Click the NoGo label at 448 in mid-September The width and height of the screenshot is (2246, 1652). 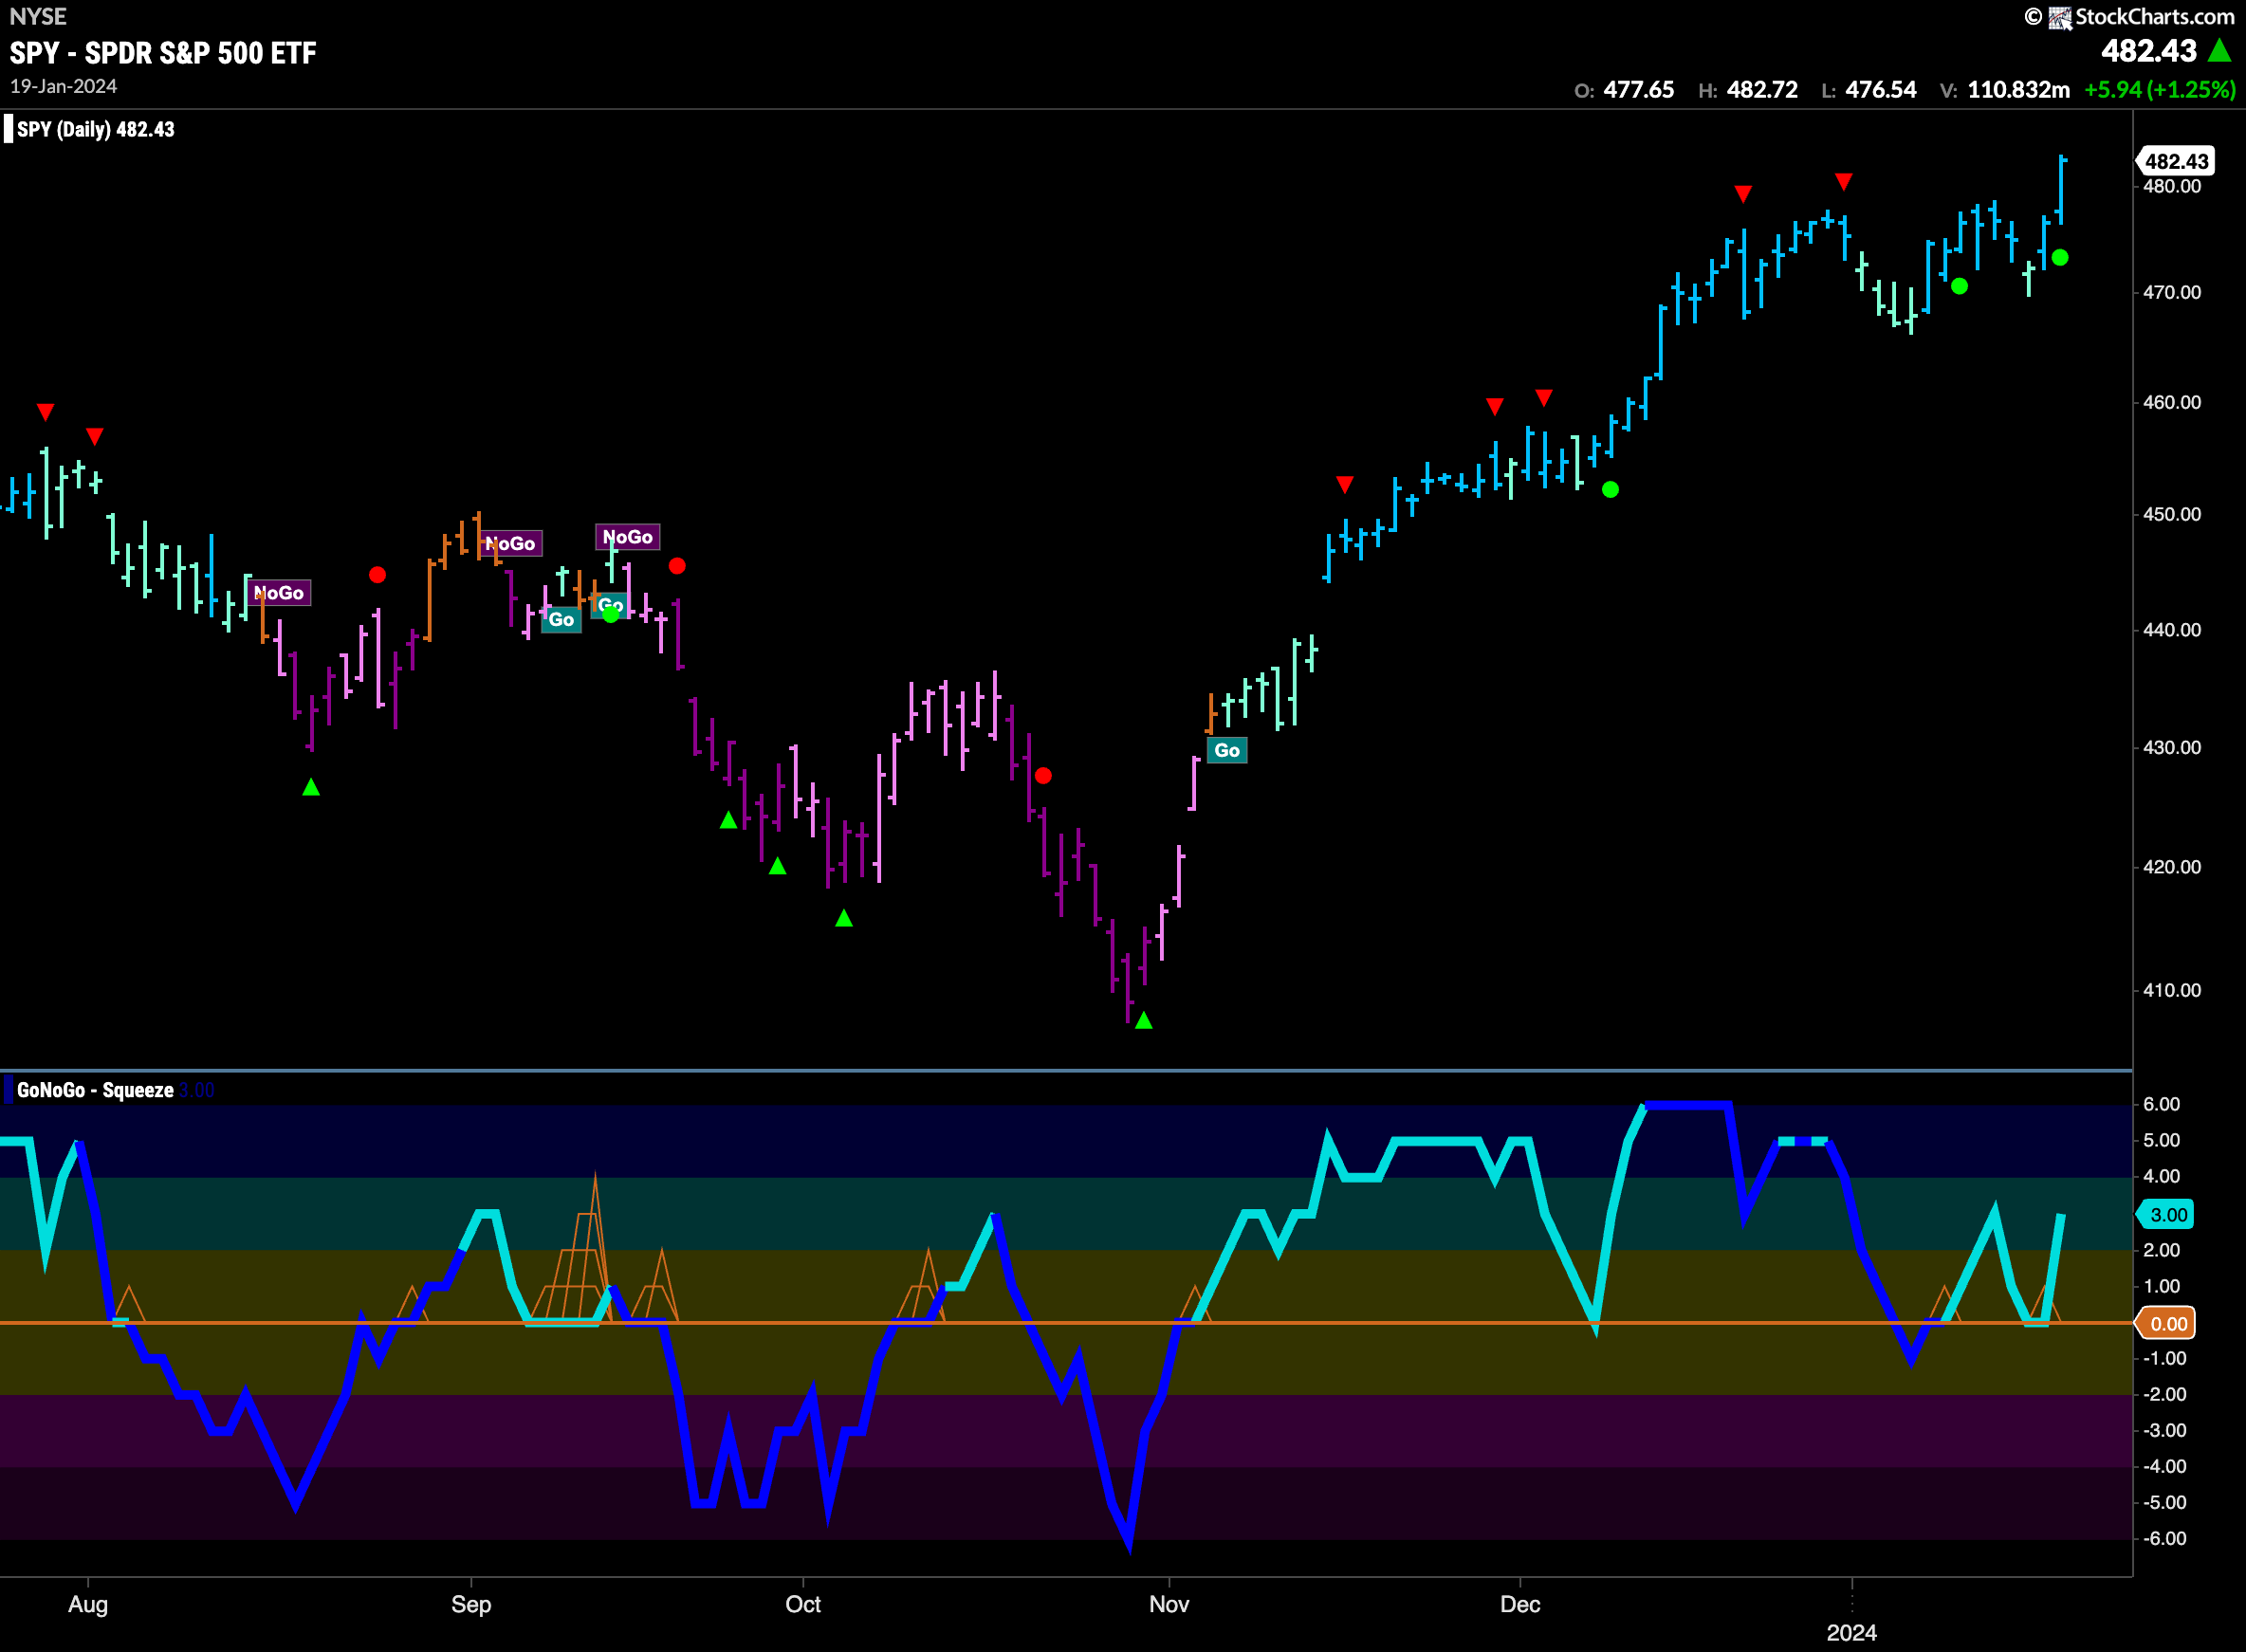(x=628, y=537)
